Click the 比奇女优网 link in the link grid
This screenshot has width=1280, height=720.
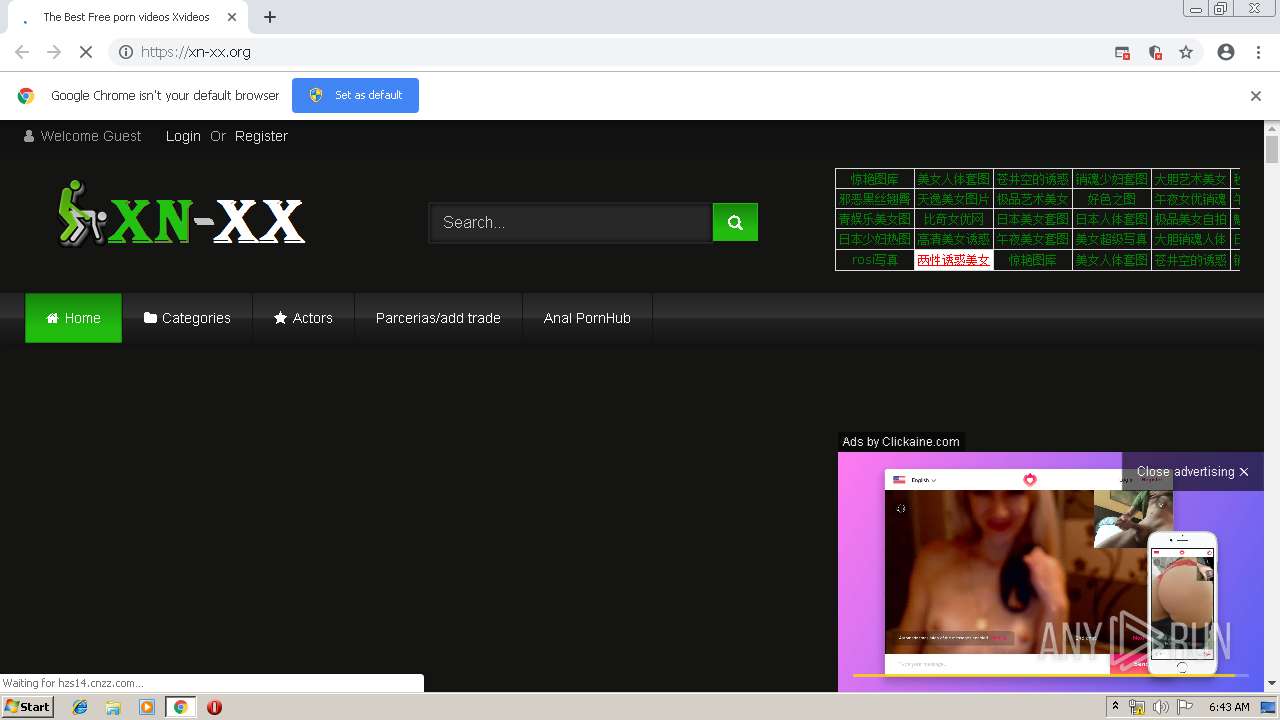pos(953,219)
